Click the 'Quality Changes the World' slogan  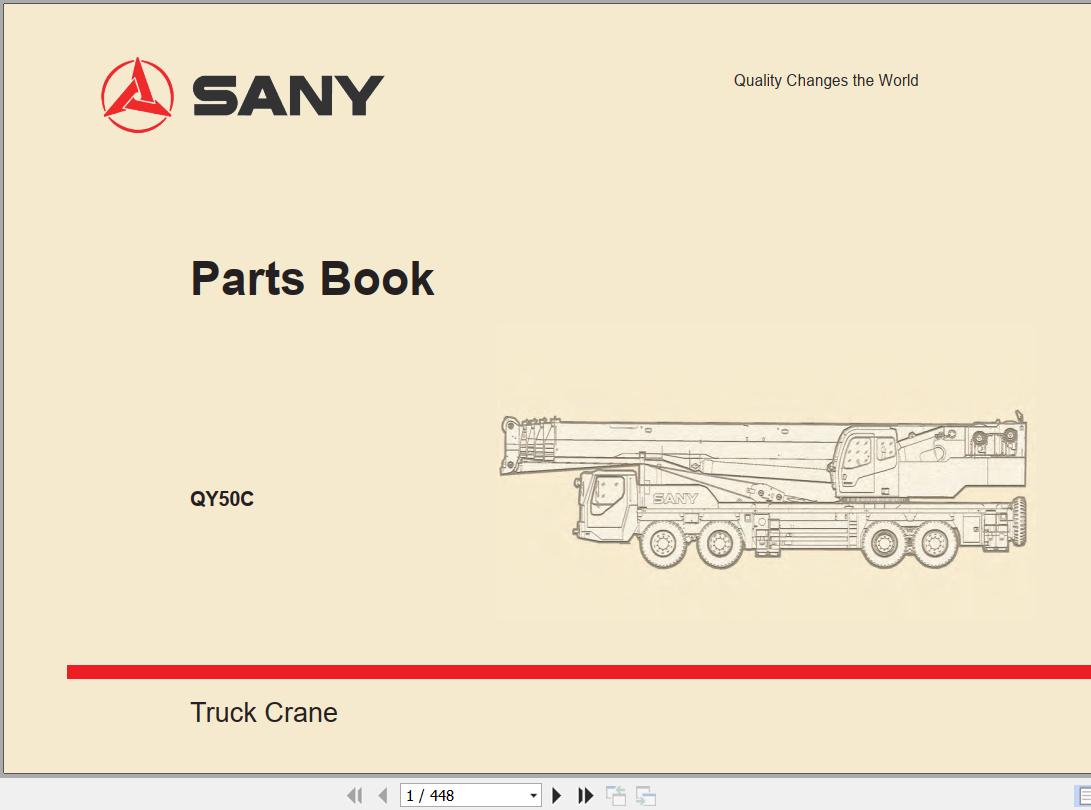pyautogui.click(x=826, y=81)
